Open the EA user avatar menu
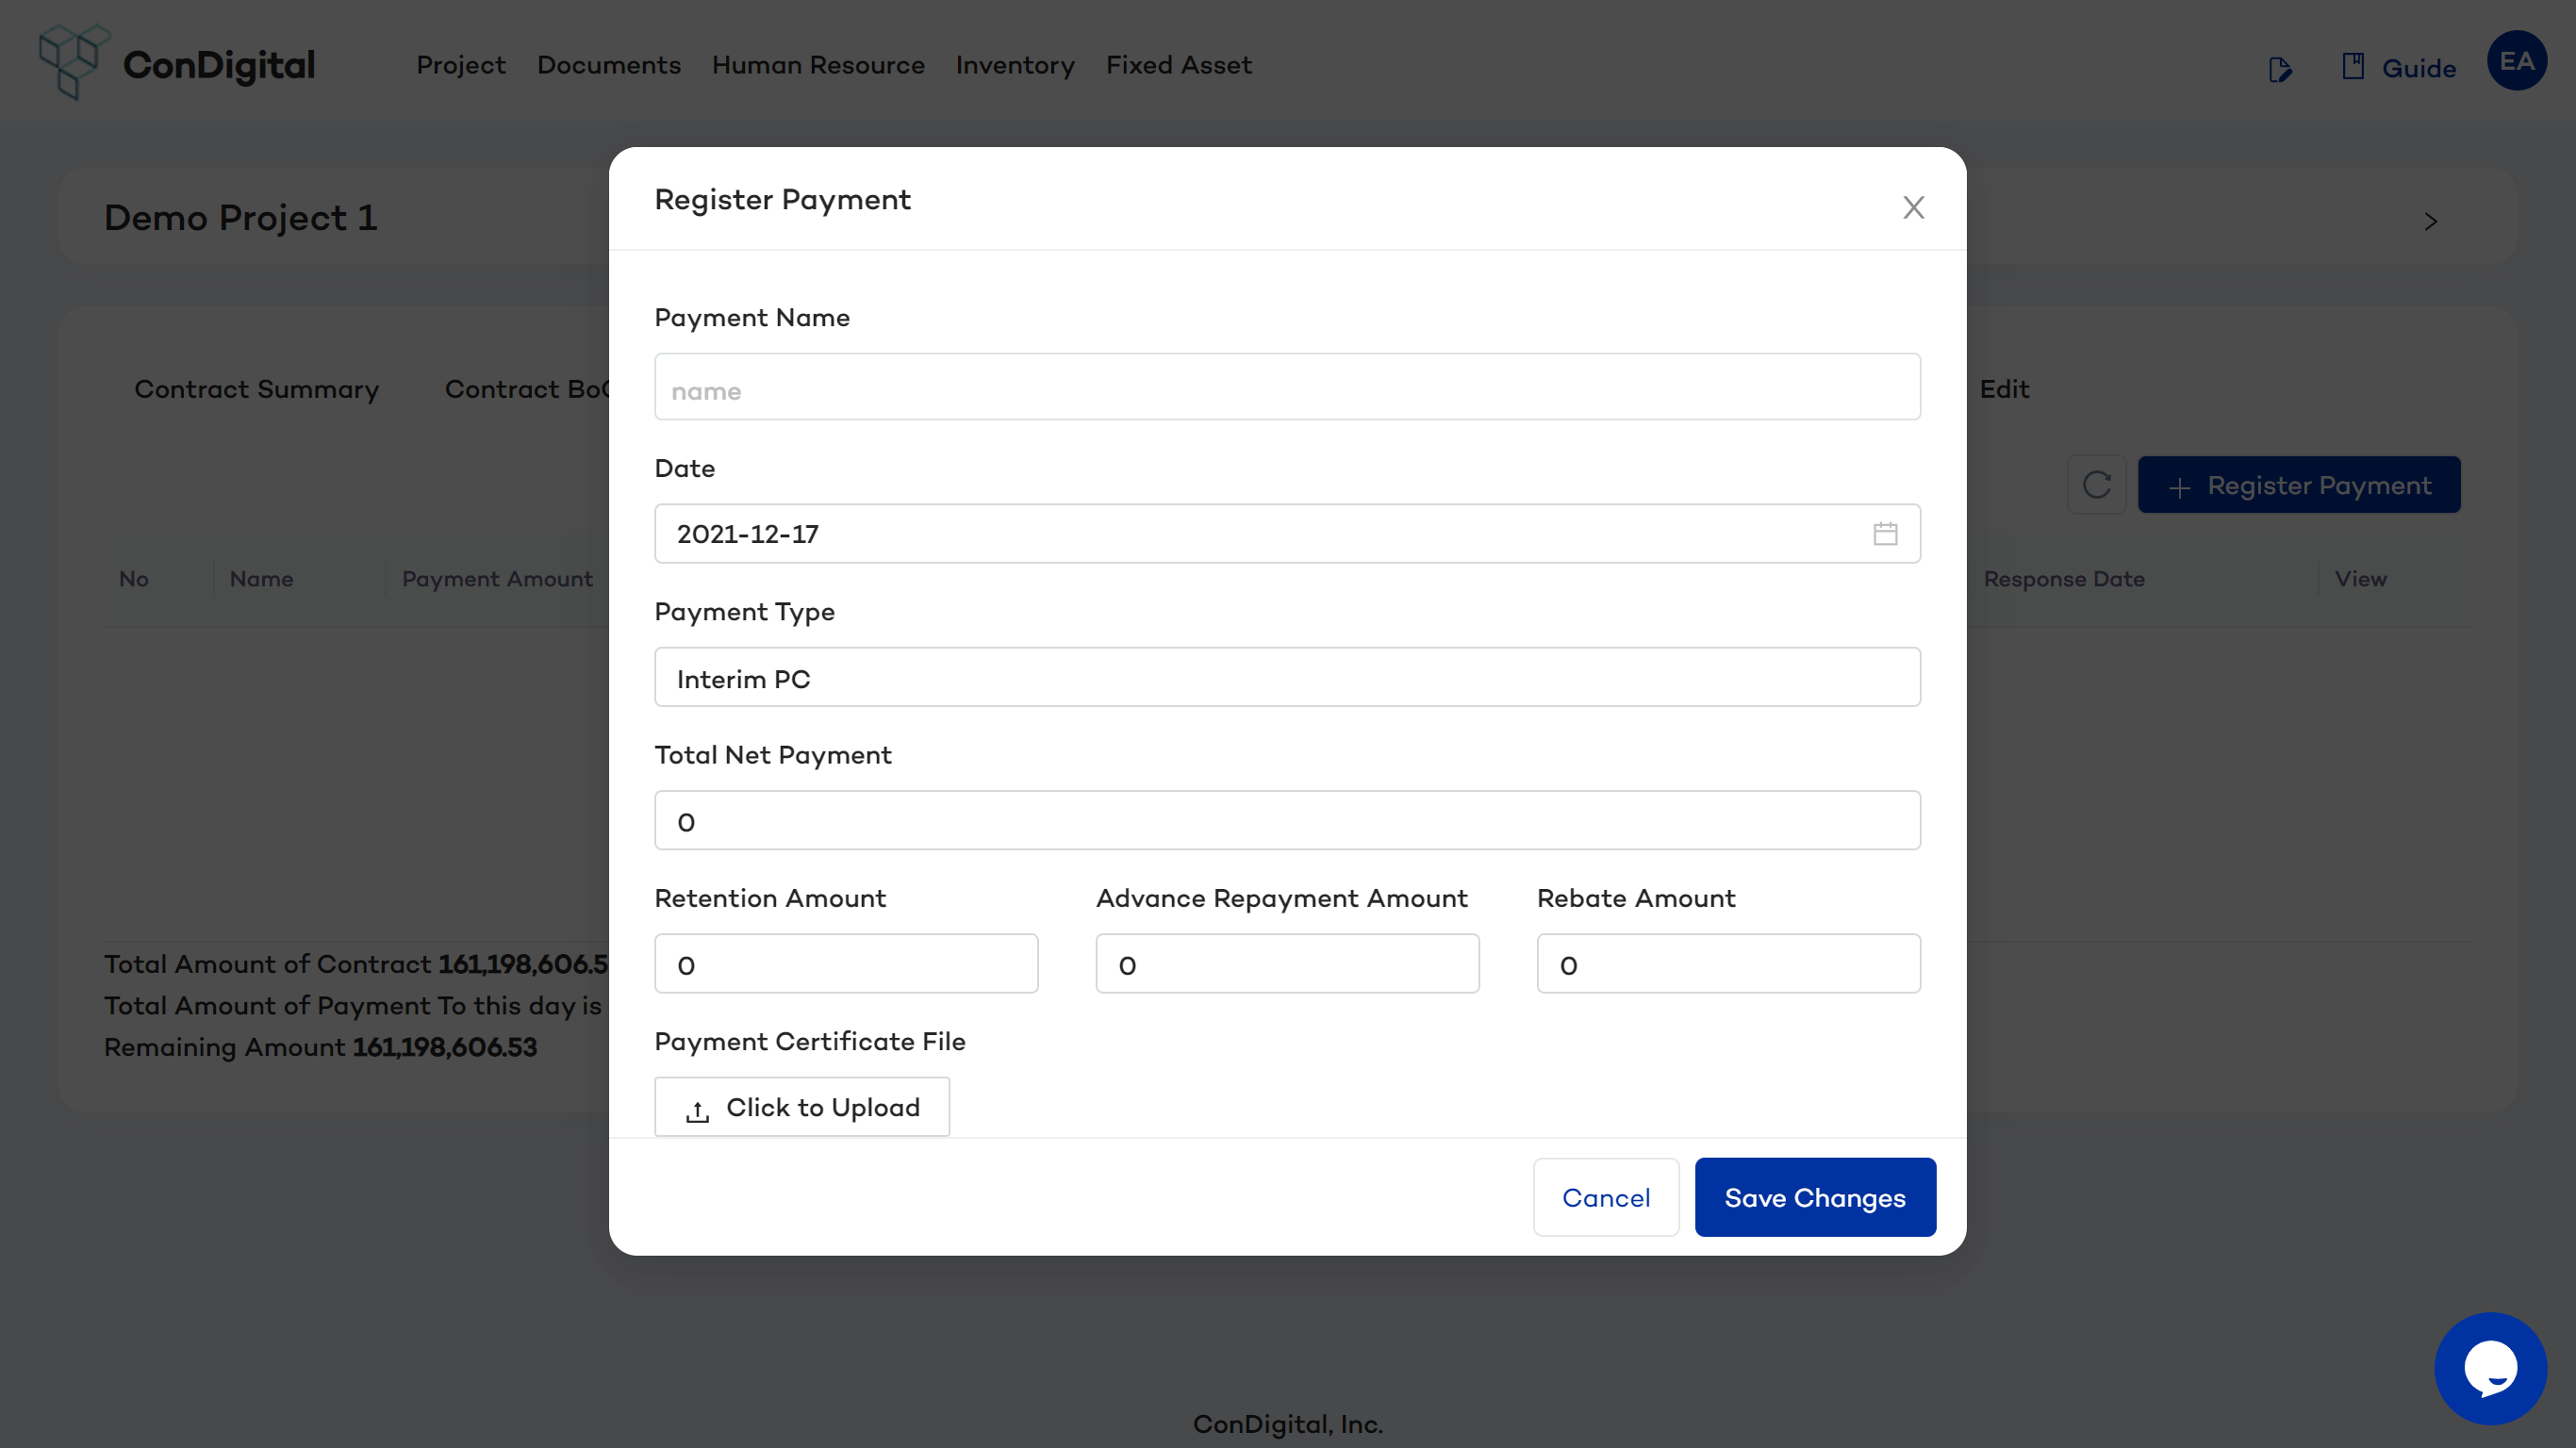2576x1448 pixels. coord(2515,61)
